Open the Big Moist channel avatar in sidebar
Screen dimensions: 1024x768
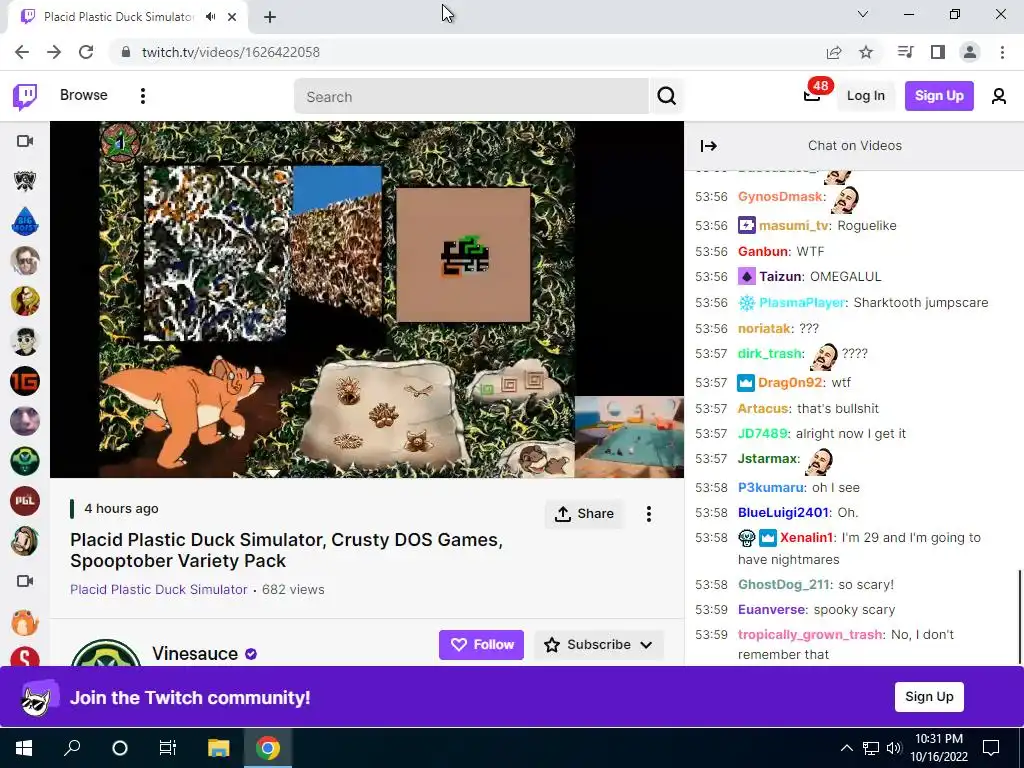coord(25,221)
